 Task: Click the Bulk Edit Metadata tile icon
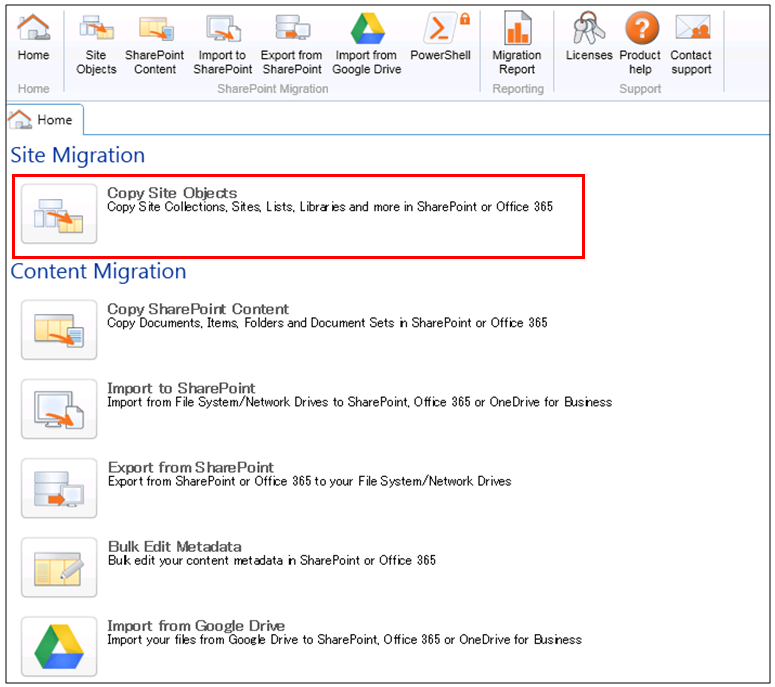(x=59, y=567)
